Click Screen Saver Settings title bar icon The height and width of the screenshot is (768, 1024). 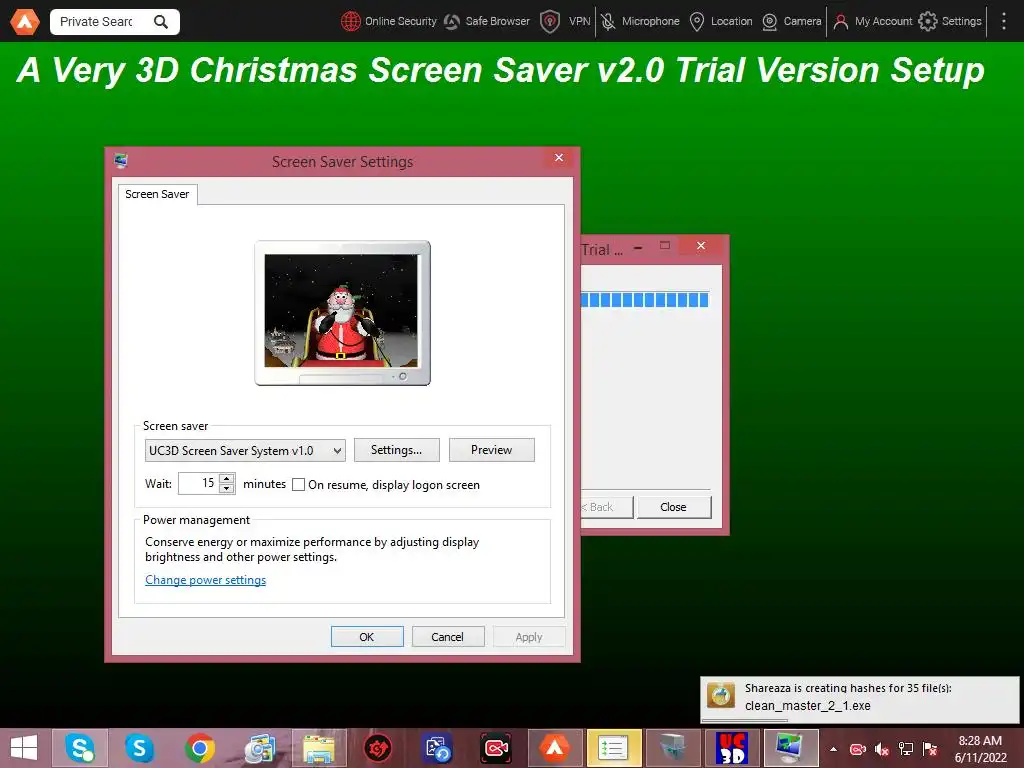point(121,161)
